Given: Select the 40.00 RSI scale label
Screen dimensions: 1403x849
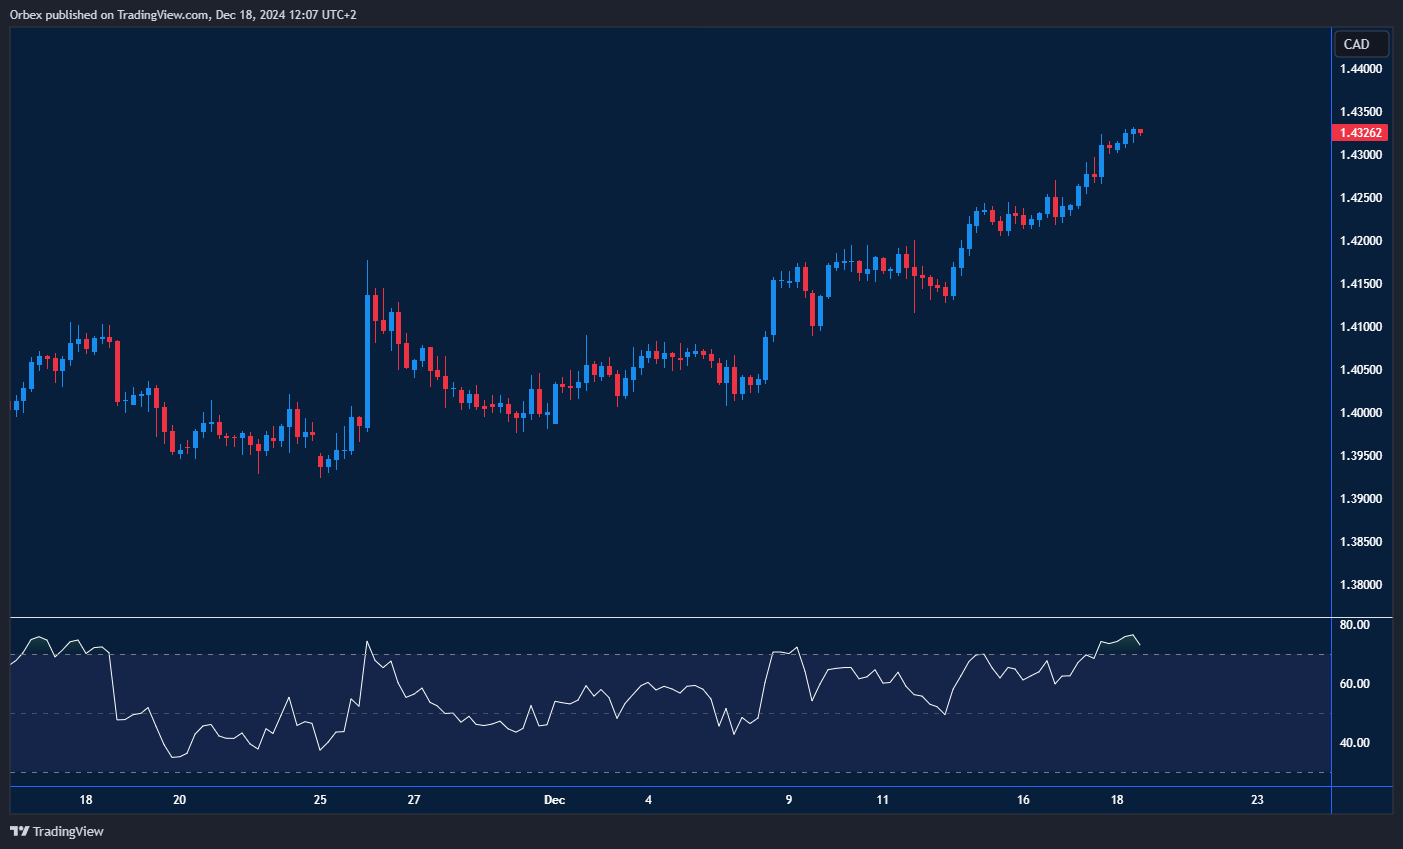Looking at the screenshot, I should pos(1354,743).
